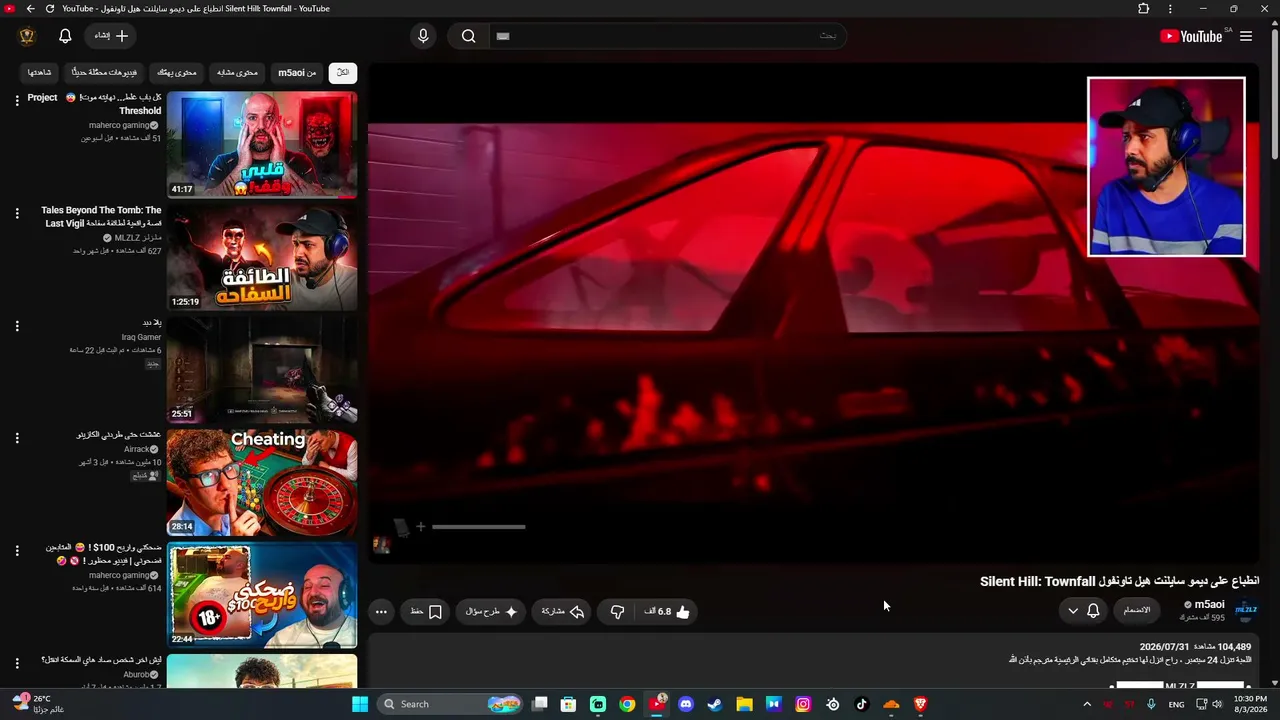Click the 'طرح سؤال' ask button
Screen dimensions: 1280x720
(492, 611)
